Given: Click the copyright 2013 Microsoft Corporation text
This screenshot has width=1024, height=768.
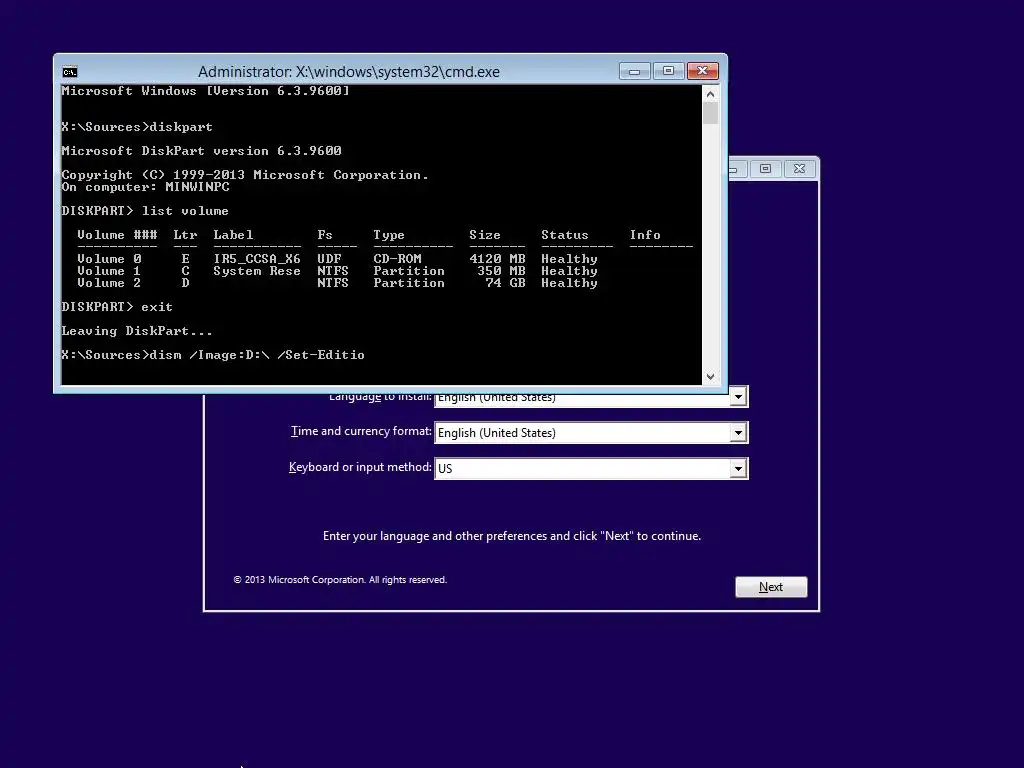Looking at the screenshot, I should (x=340, y=580).
